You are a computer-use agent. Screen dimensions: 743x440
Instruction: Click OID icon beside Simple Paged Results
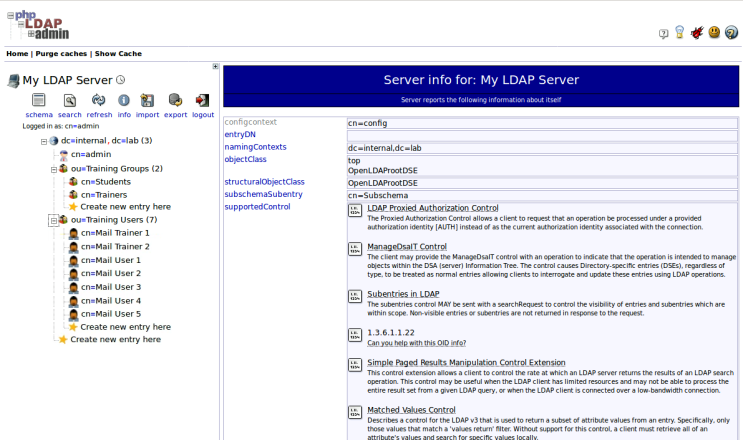(355, 365)
